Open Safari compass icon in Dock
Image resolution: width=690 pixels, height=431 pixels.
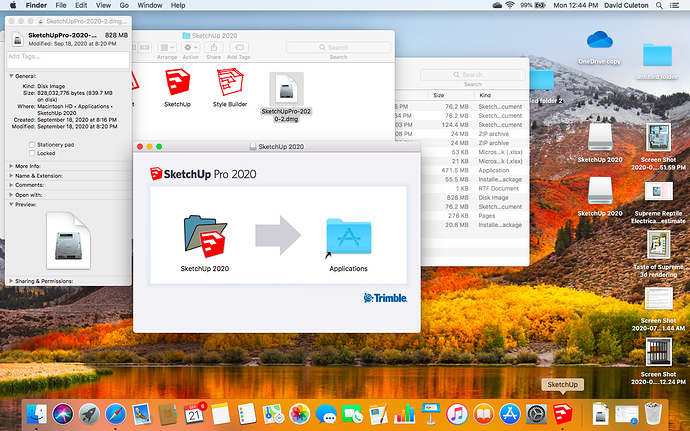click(115, 414)
